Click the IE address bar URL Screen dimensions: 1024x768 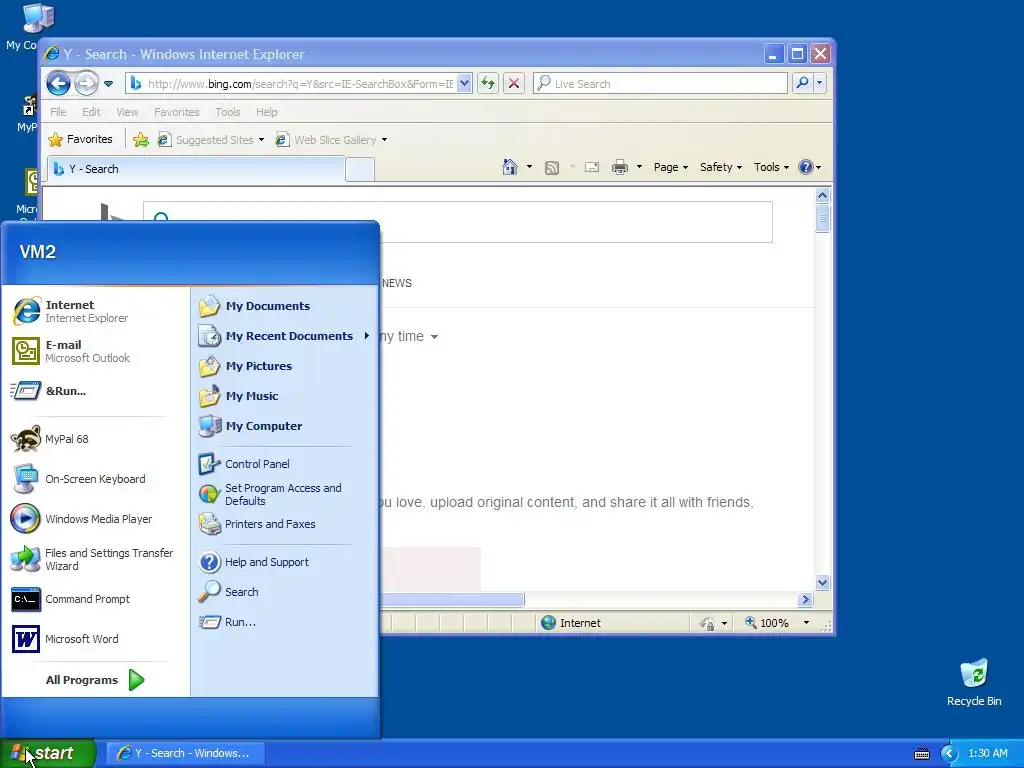[x=300, y=84]
